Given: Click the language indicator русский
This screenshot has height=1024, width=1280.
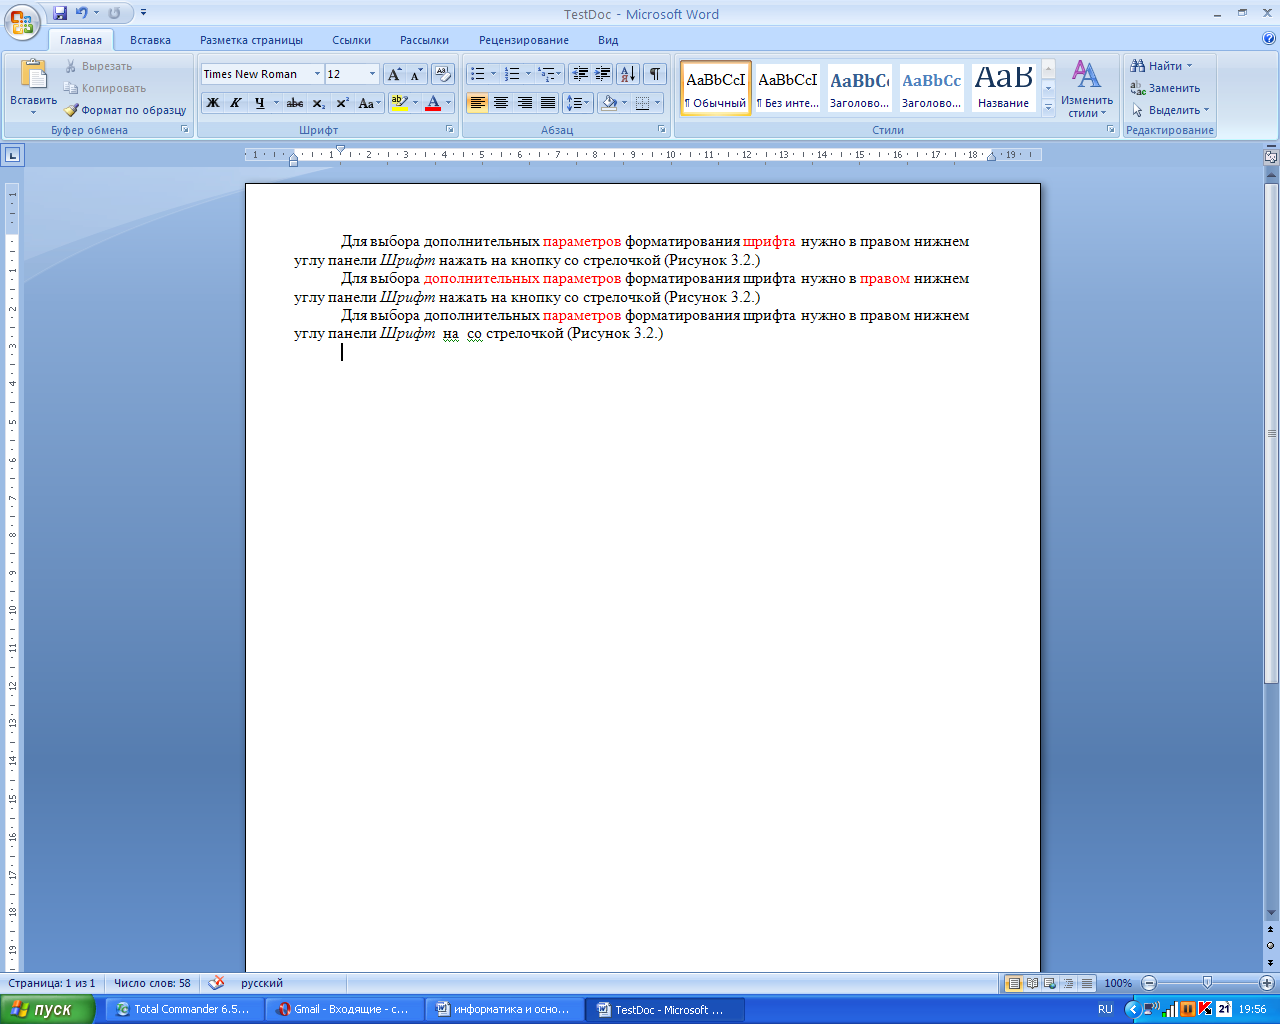Looking at the screenshot, I should (x=261, y=983).
